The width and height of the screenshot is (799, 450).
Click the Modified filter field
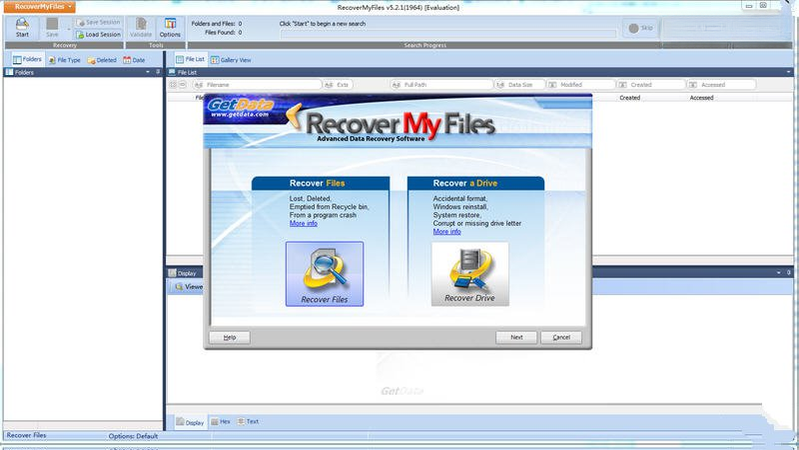click(581, 85)
